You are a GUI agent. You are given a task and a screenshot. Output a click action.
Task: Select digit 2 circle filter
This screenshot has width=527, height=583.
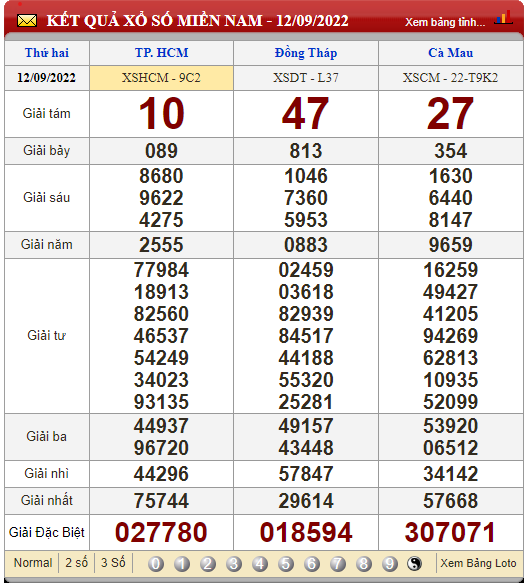click(x=208, y=564)
